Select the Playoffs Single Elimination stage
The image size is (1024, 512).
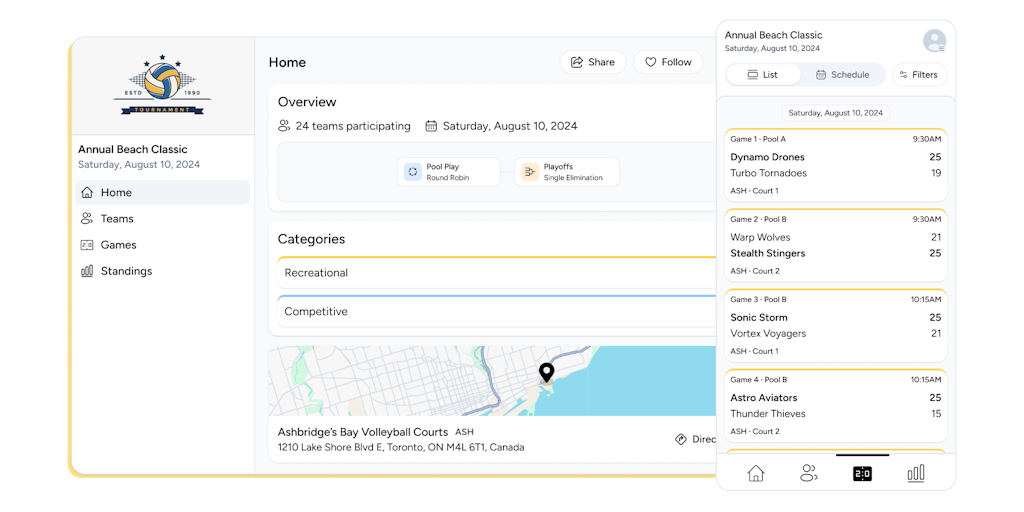tap(567, 172)
